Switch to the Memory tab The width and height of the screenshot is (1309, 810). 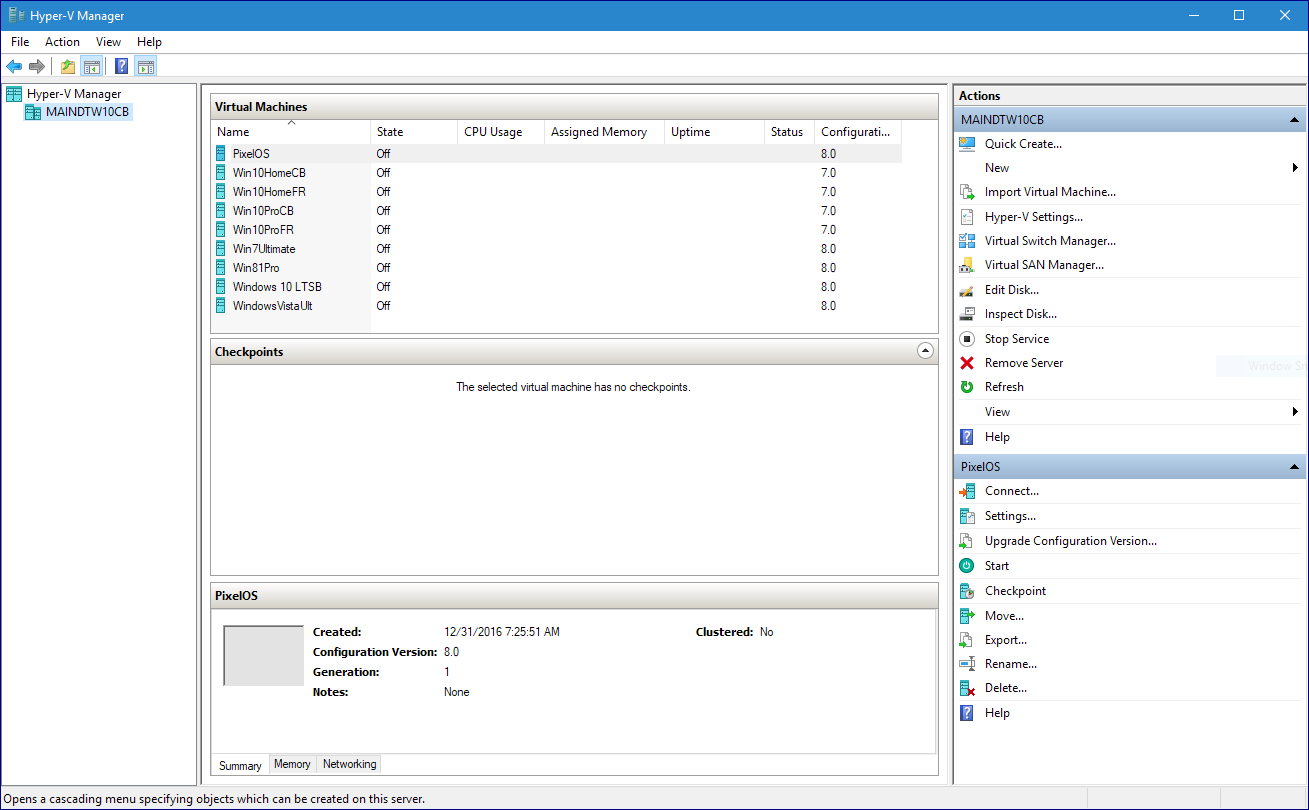[x=292, y=764]
